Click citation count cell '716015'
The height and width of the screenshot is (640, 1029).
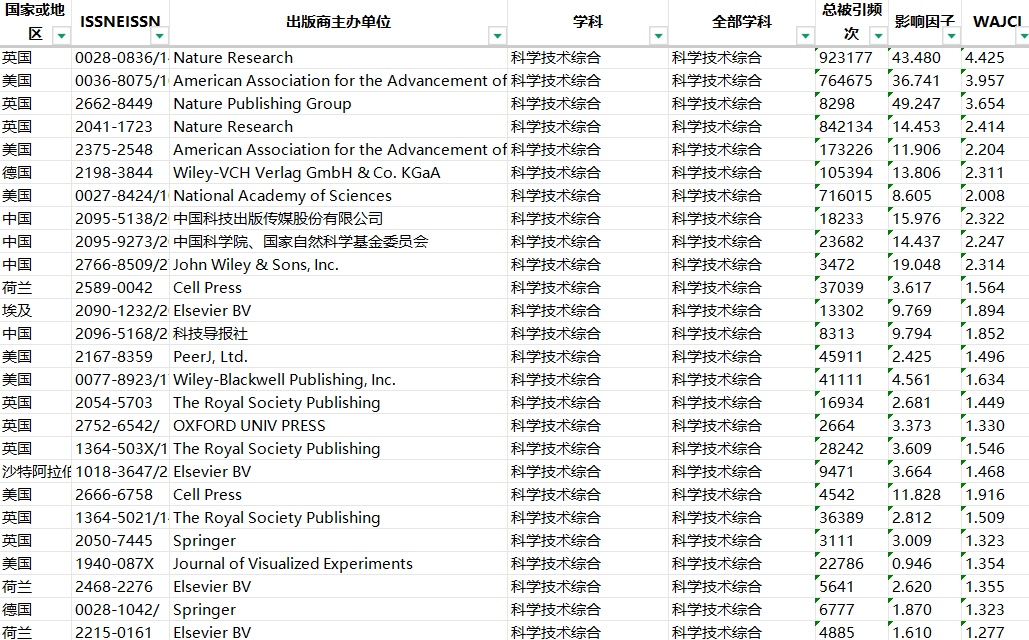(x=852, y=196)
